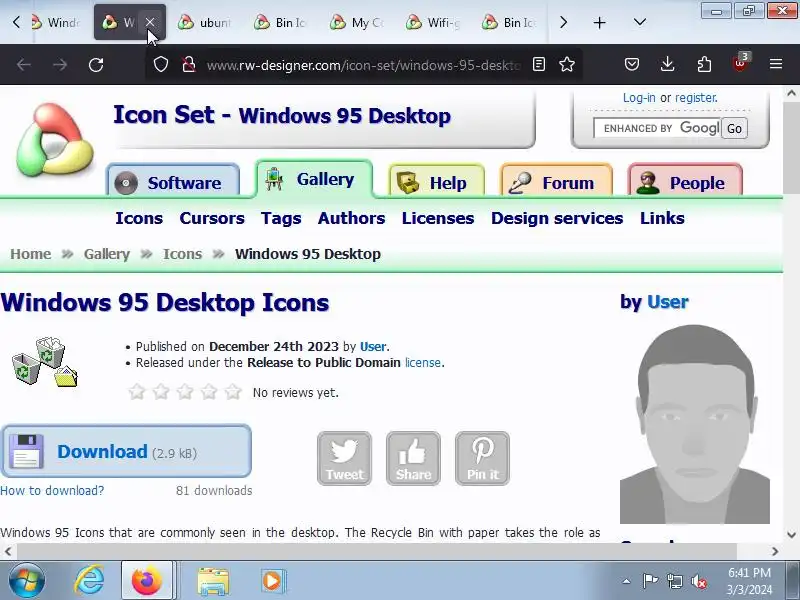Go back to the previous page
800x600 pixels.
[24, 65]
